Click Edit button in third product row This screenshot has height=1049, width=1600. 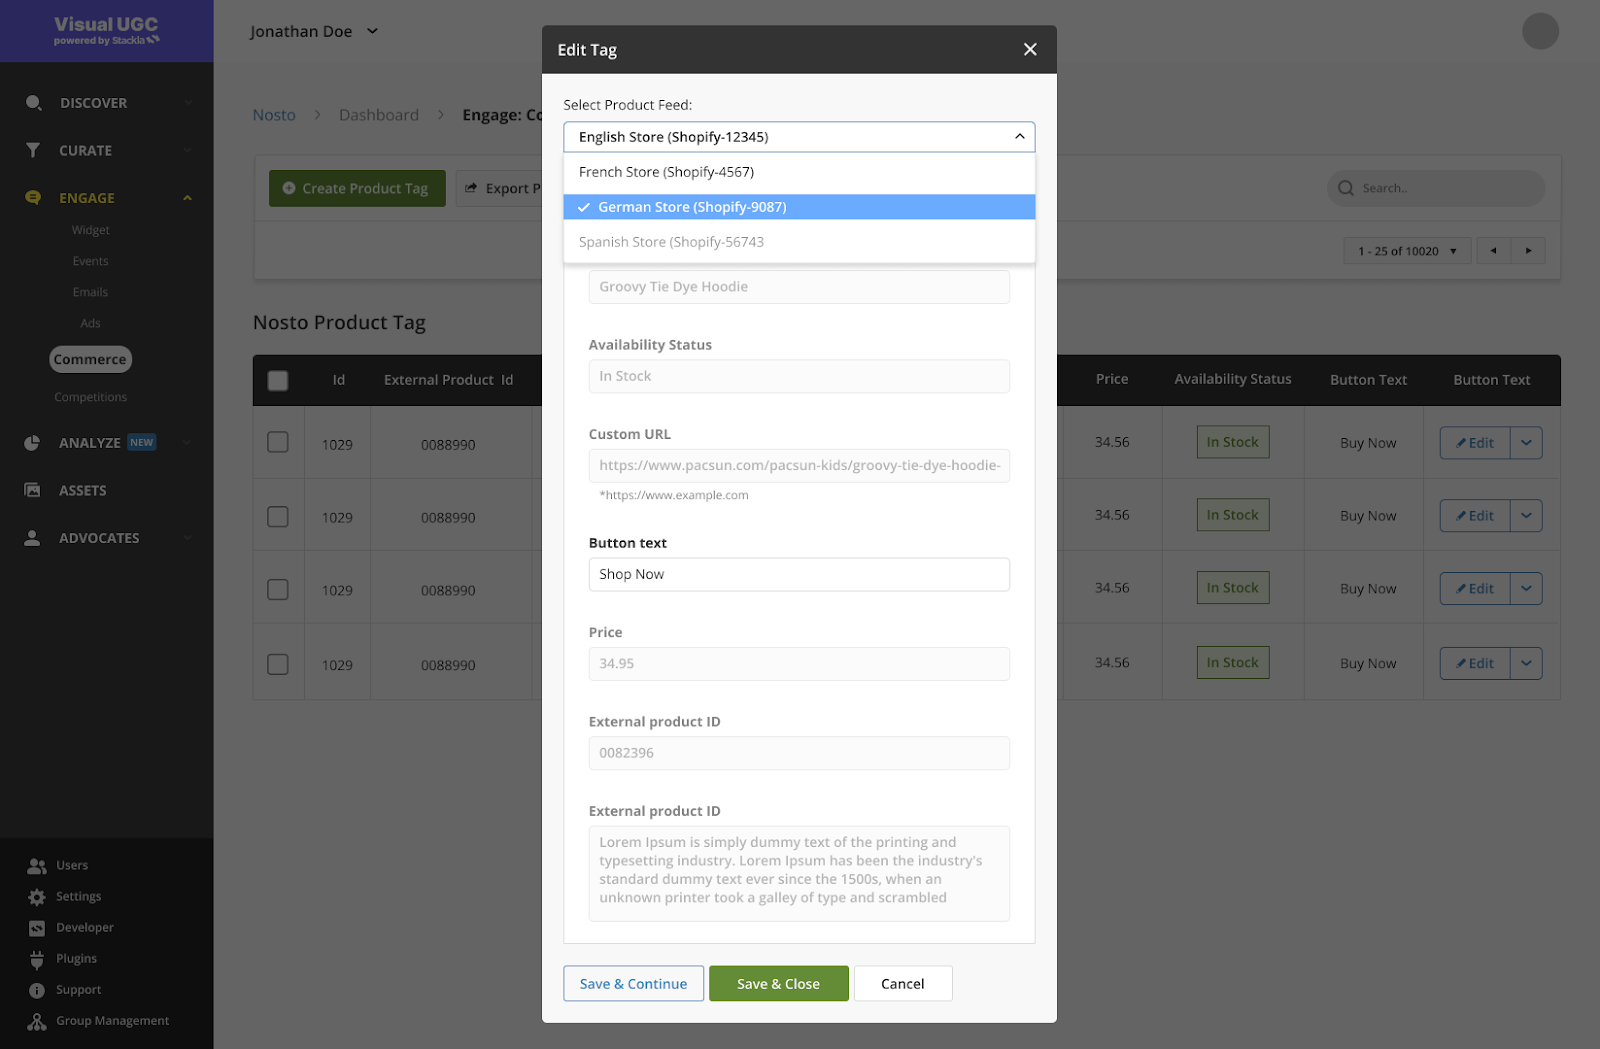(1475, 589)
